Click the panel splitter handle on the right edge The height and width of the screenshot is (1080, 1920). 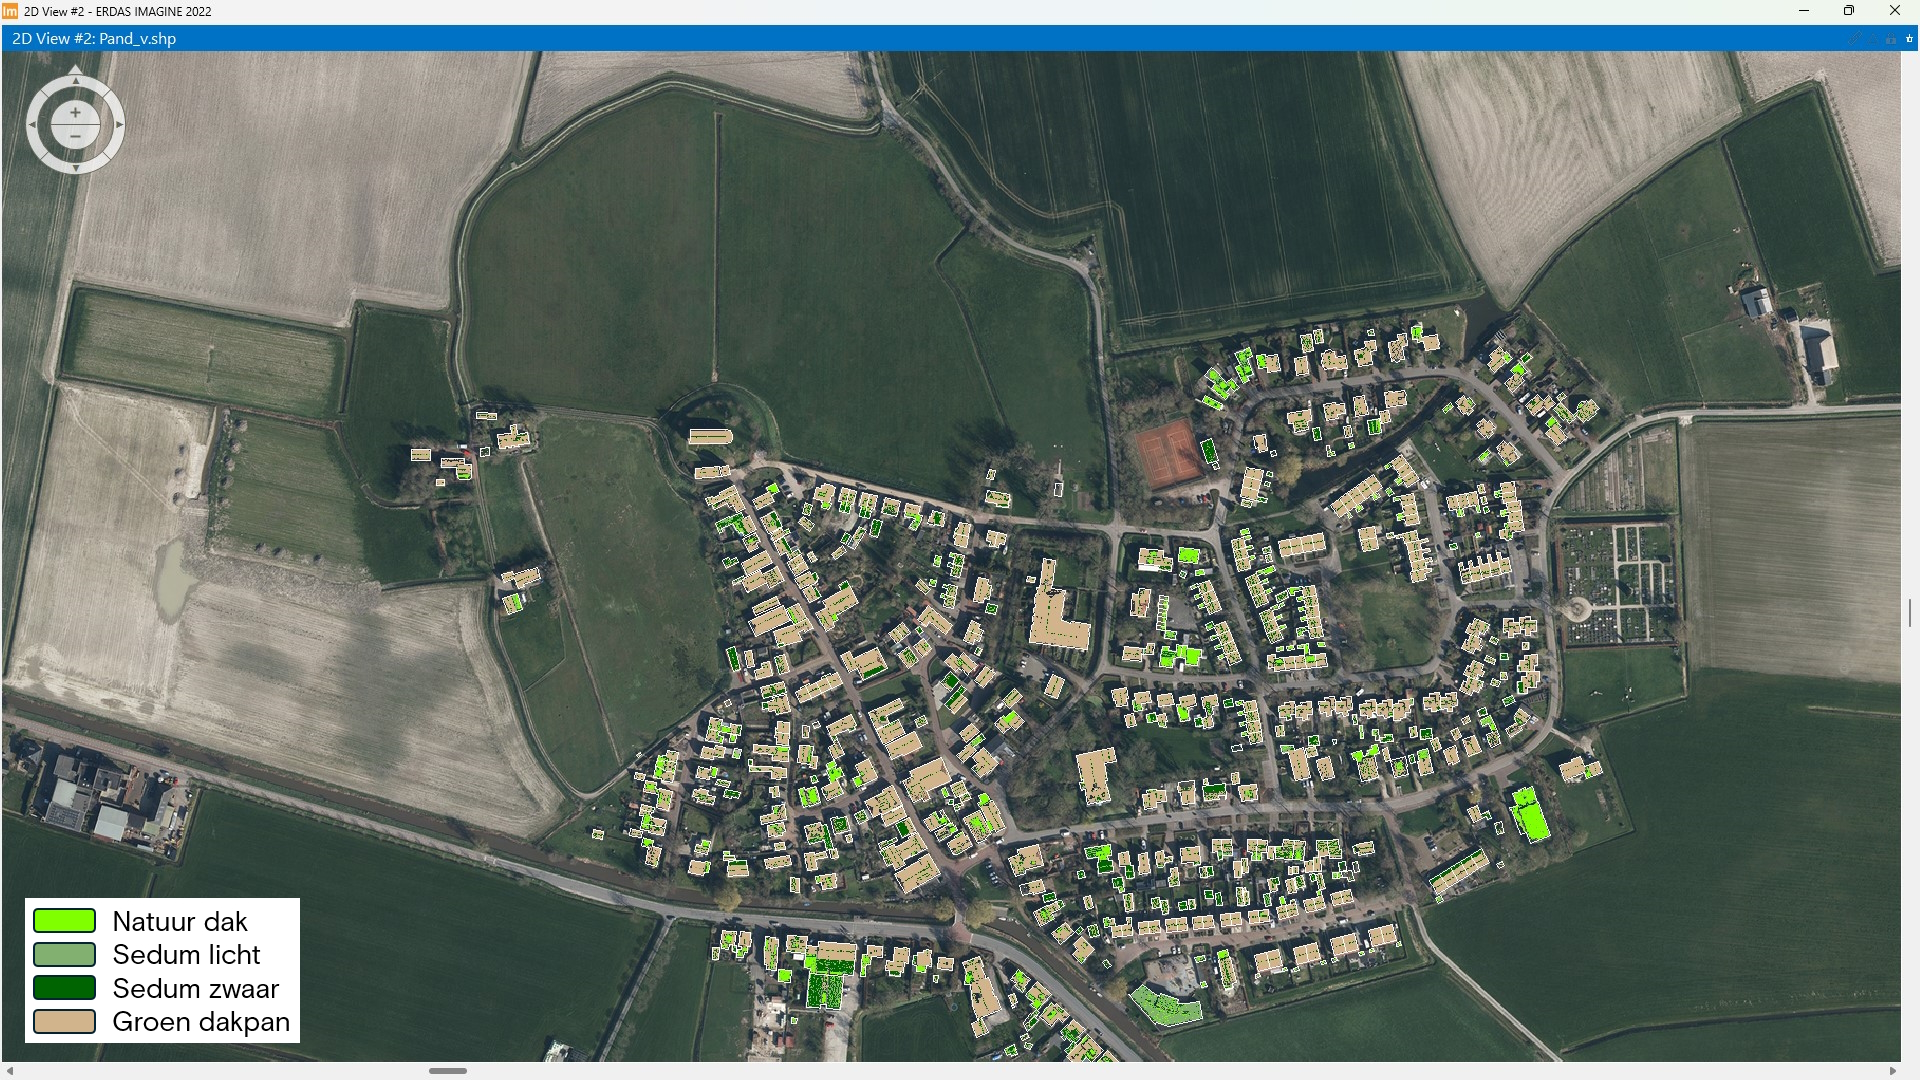click(1910, 613)
